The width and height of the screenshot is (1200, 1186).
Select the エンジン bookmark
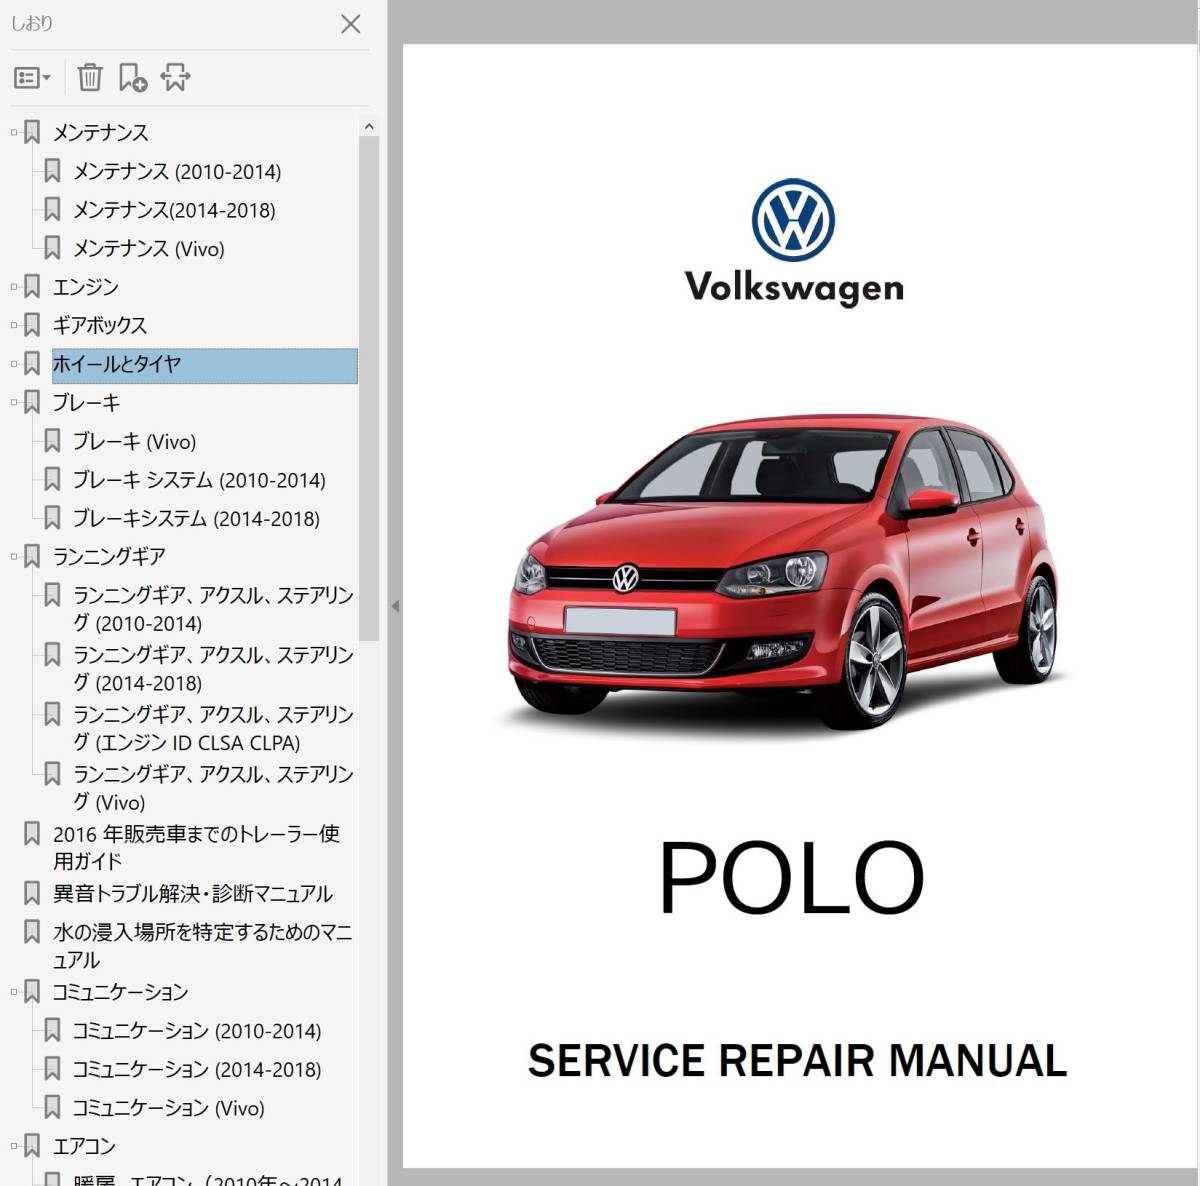[x=85, y=287]
